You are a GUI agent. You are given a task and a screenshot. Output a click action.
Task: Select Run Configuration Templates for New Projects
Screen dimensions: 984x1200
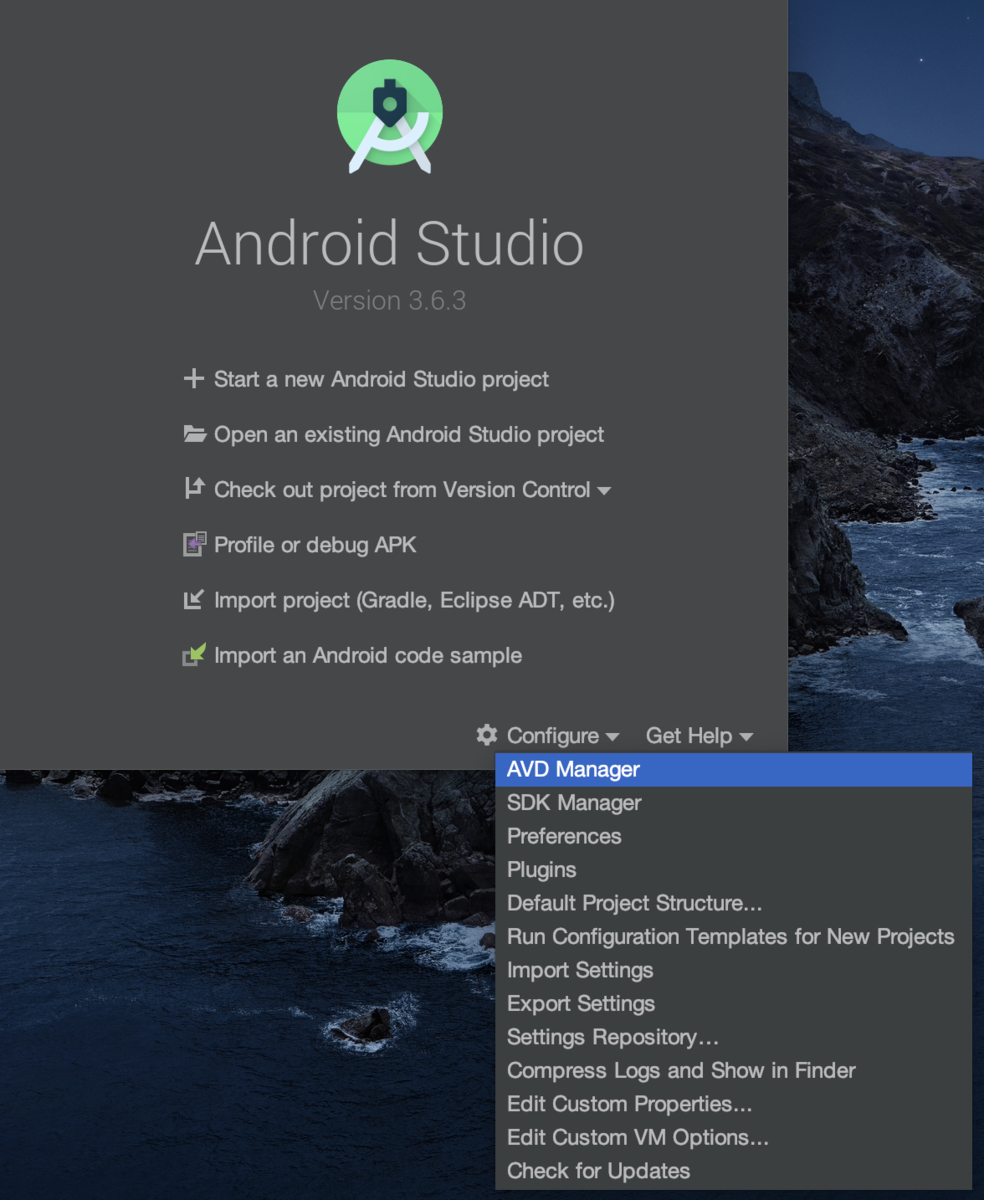pyautogui.click(x=733, y=937)
